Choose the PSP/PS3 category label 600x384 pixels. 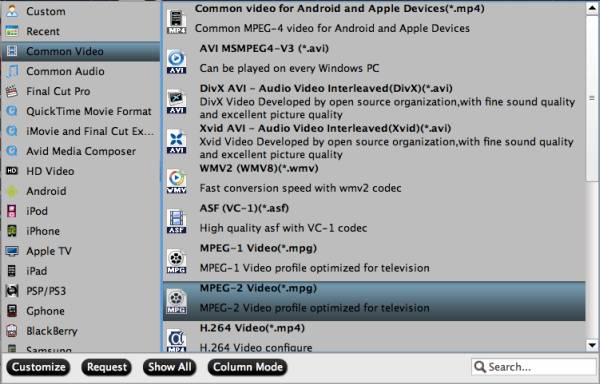(46, 291)
